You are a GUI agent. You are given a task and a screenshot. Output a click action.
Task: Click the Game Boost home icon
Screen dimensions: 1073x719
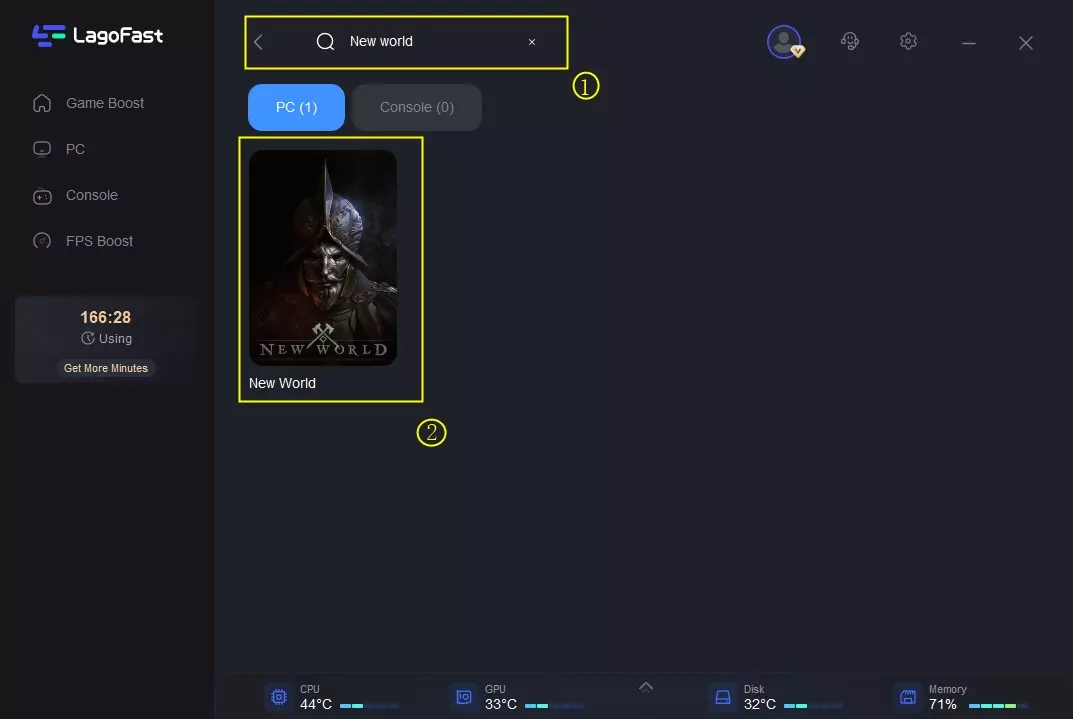pyautogui.click(x=42, y=103)
